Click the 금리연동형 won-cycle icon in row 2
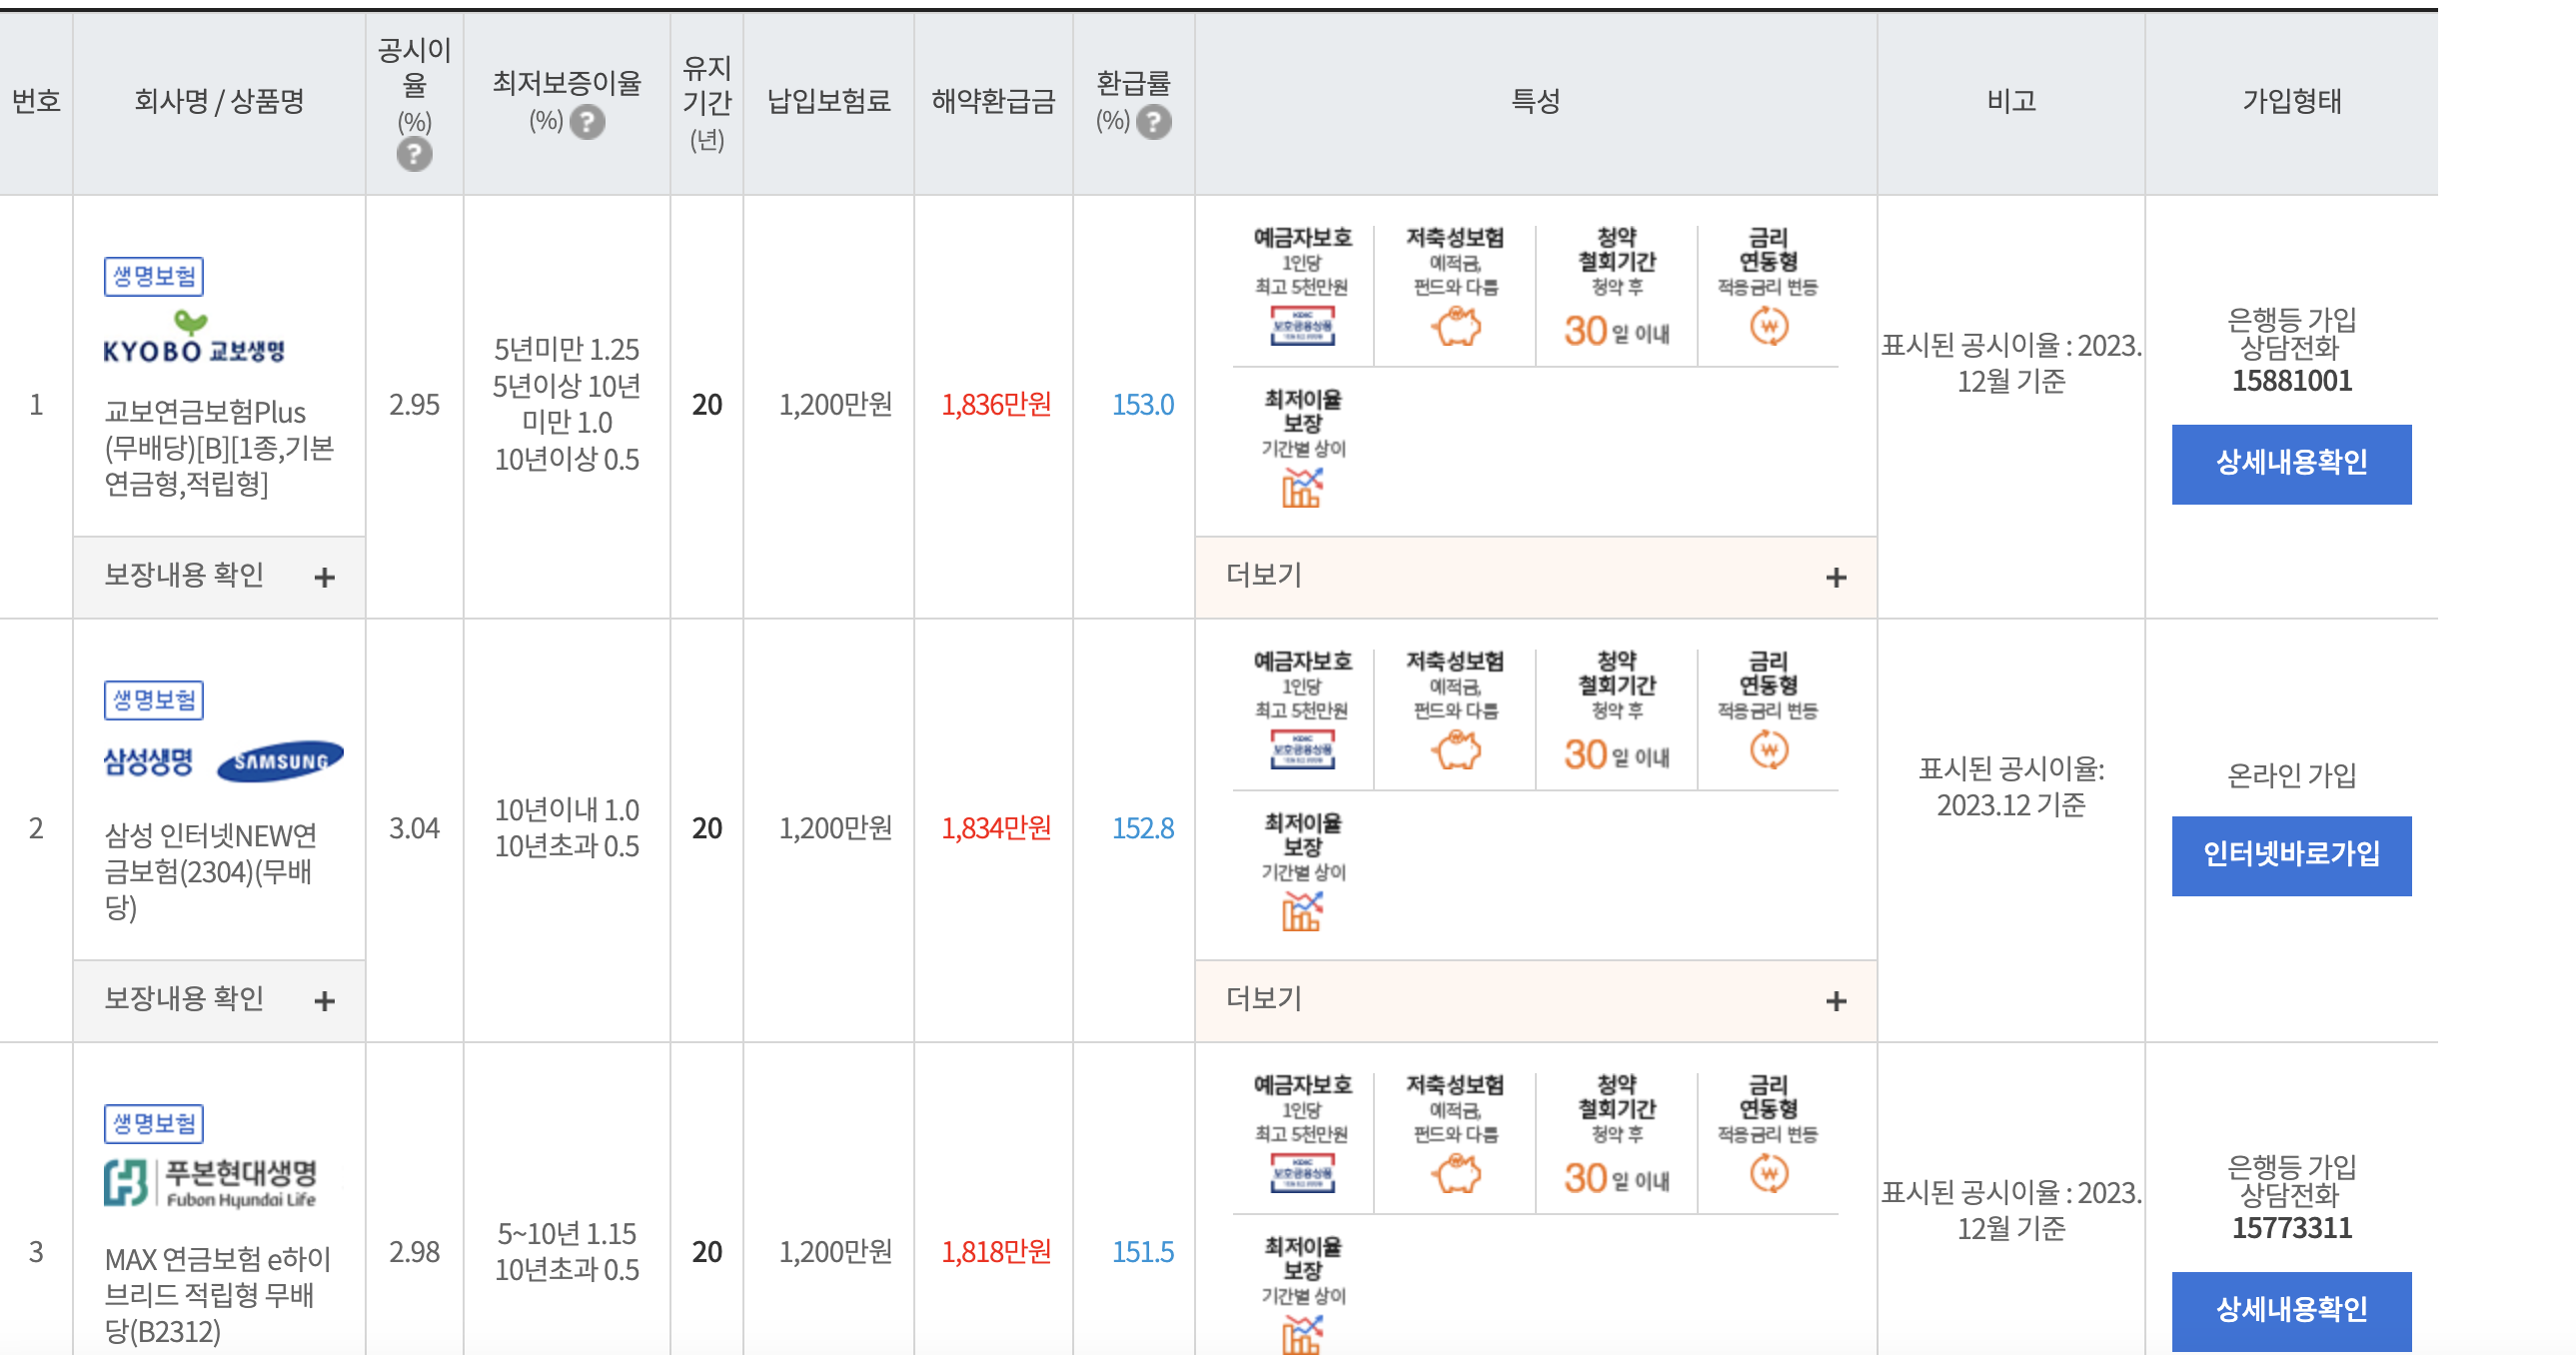This screenshot has width=2576, height=1355. click(1769, 750)
